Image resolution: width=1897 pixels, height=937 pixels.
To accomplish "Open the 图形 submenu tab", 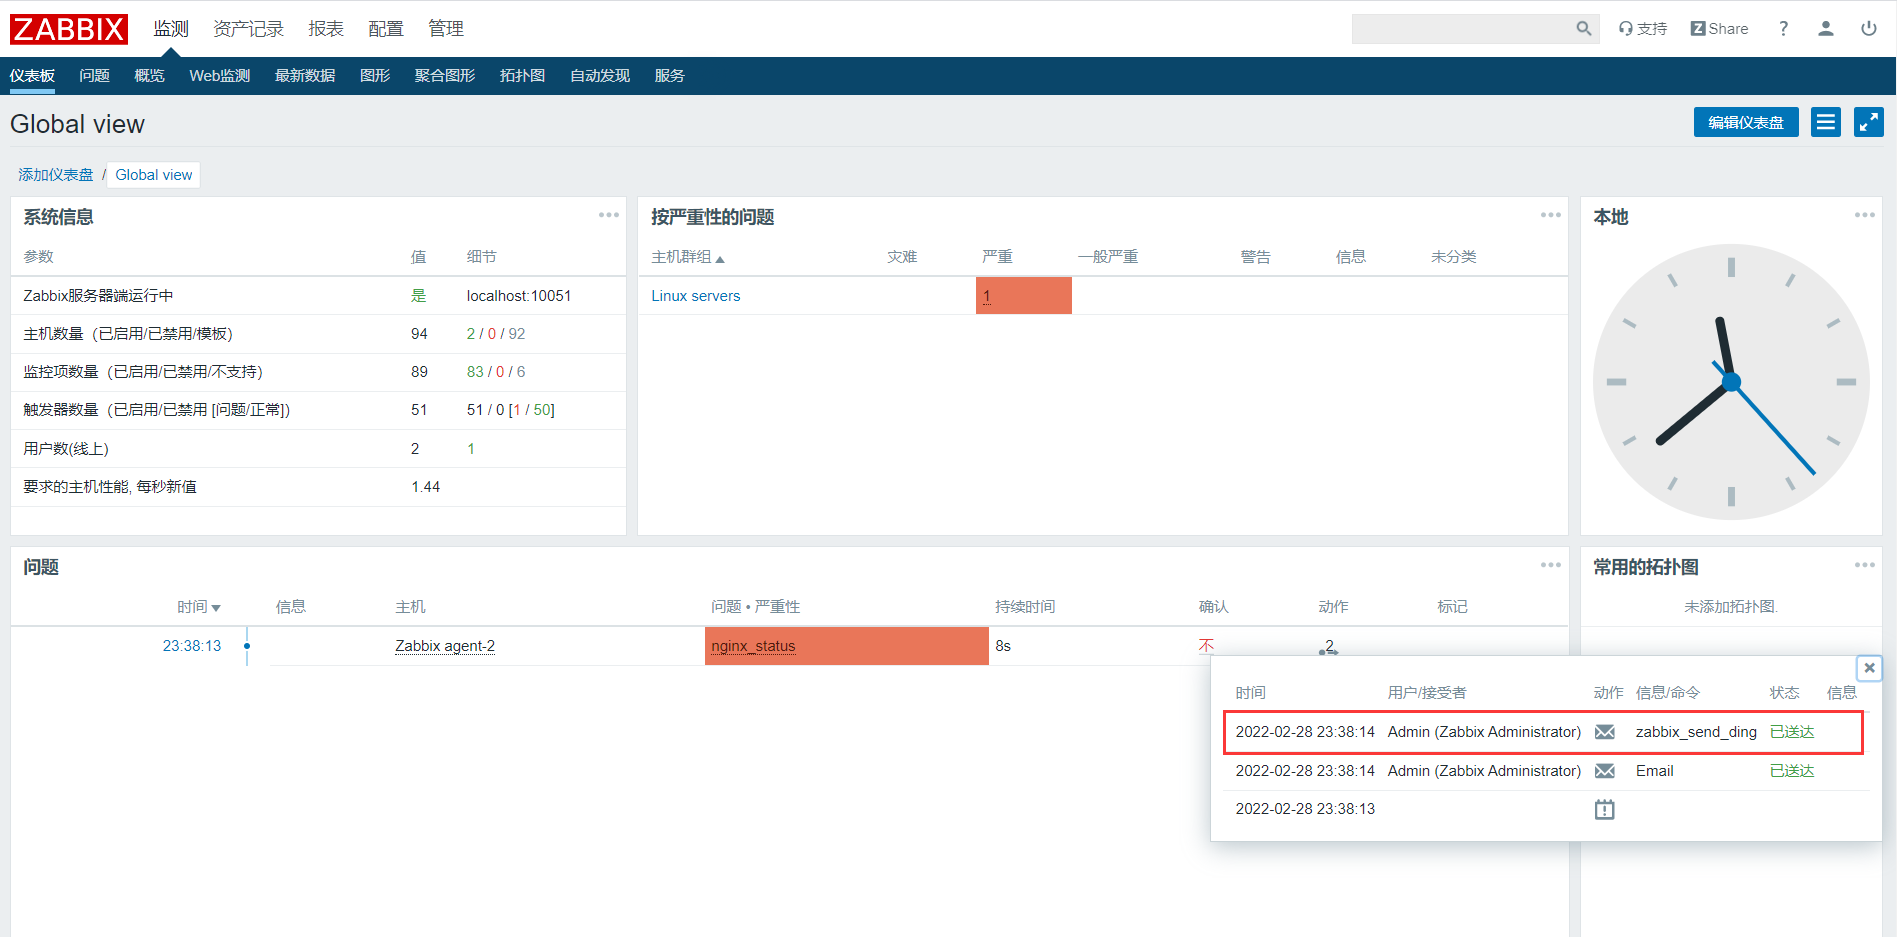I will pyautogui.click(x=375, y=76).
